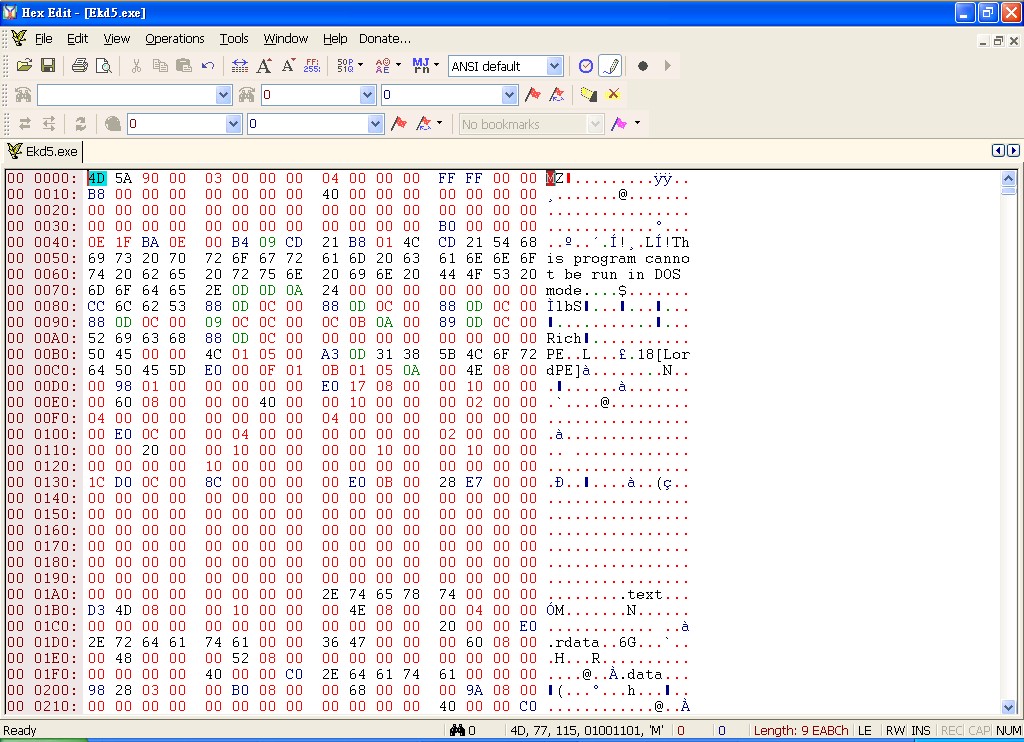1024x742 pixels.
Task: Click the Open file toolbar icon
Action: tap(24, 65)
